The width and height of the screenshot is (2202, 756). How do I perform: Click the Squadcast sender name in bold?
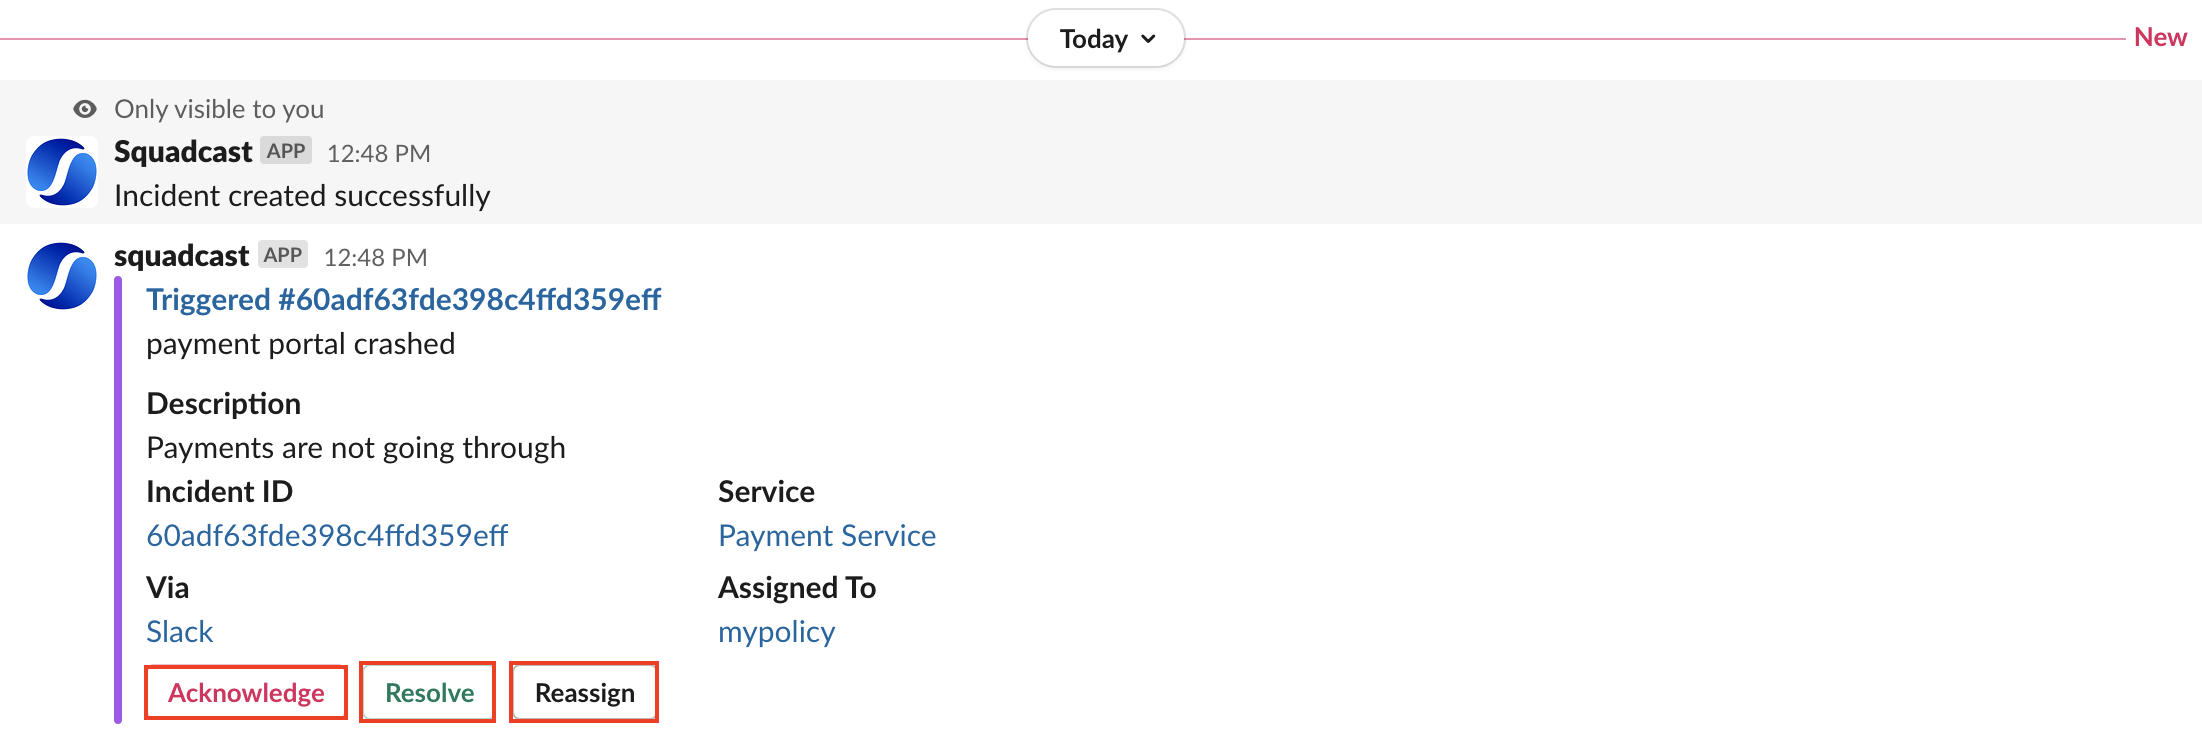click(183, 151)
